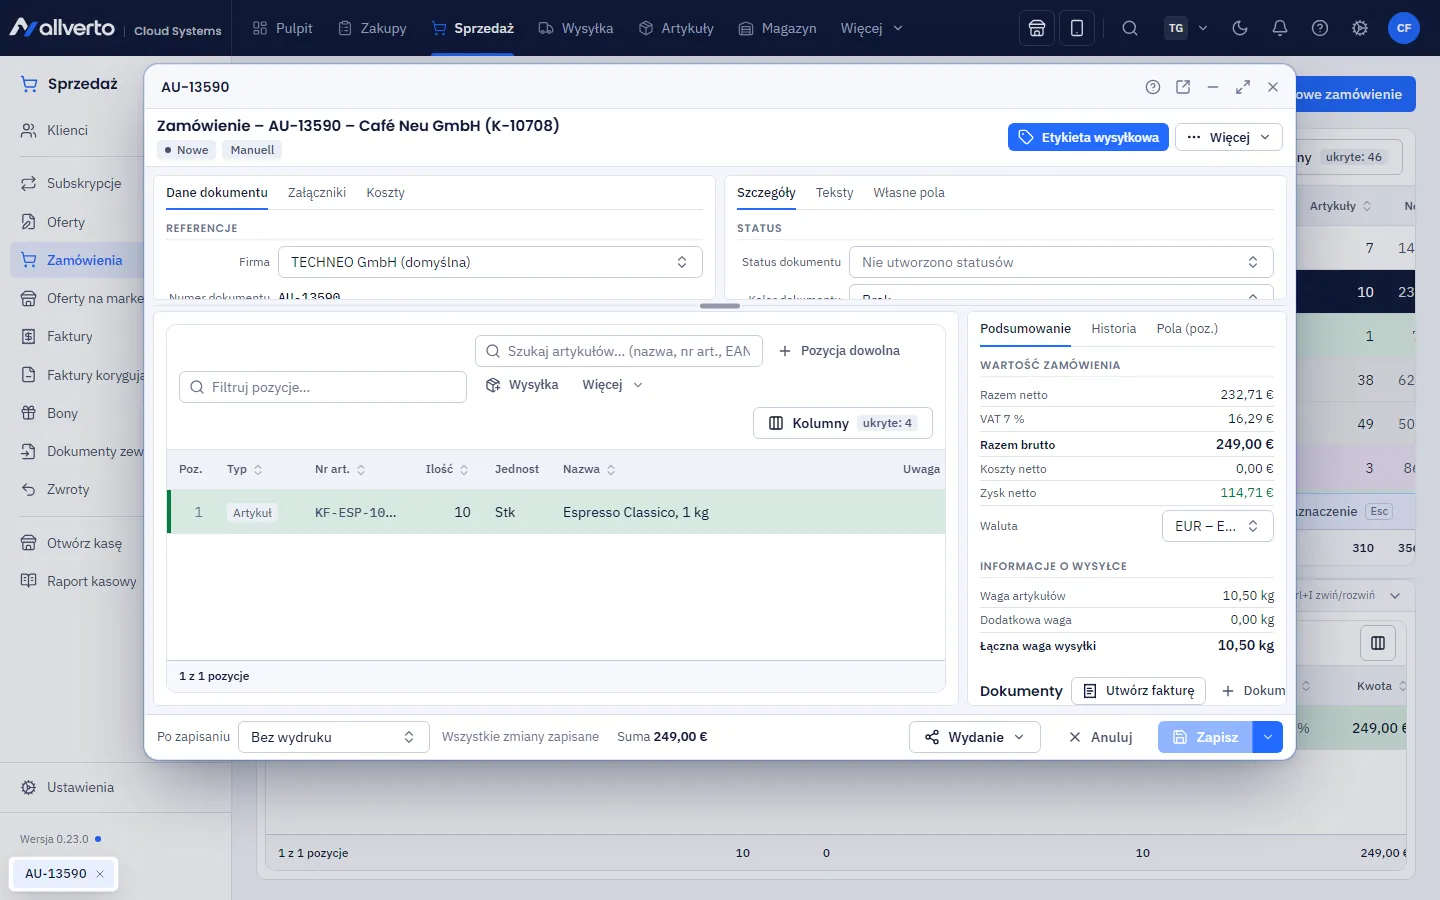Click the panel splitter handle above positions
1440x900 pixels.
pos(720,306)
